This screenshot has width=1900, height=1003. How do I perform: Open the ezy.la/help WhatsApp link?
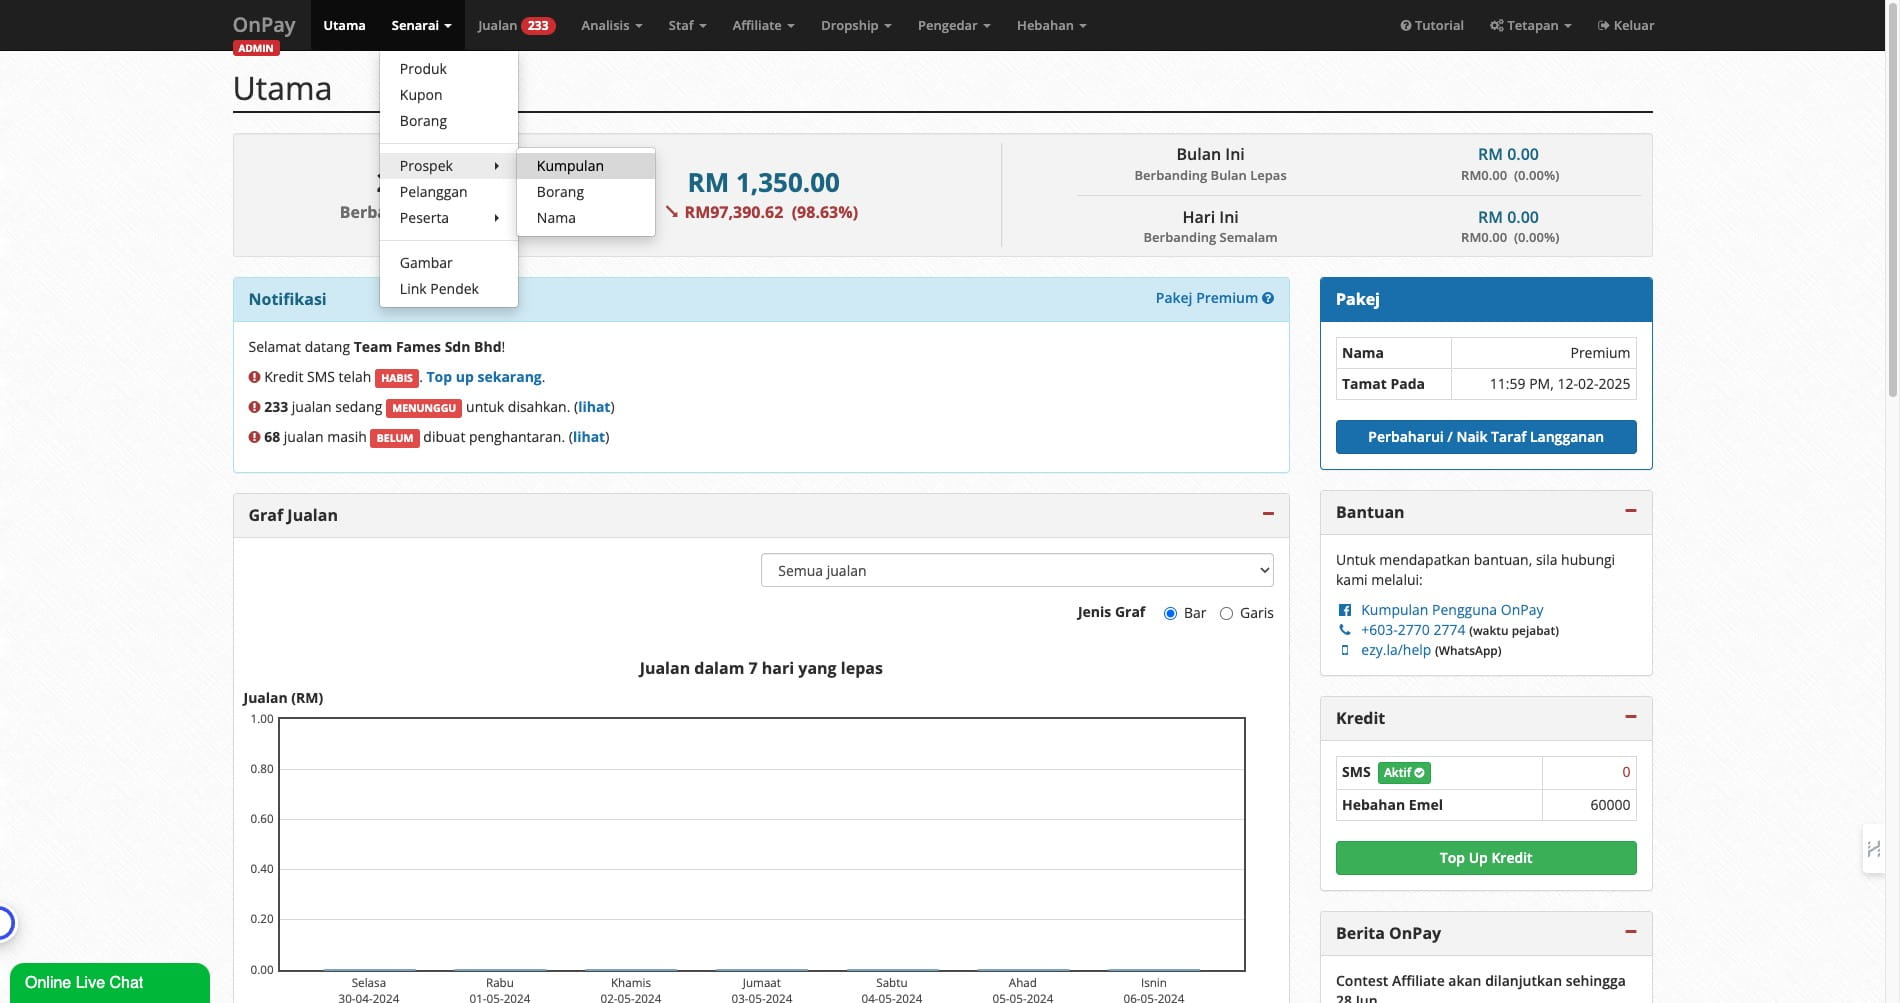(1396, 650)
